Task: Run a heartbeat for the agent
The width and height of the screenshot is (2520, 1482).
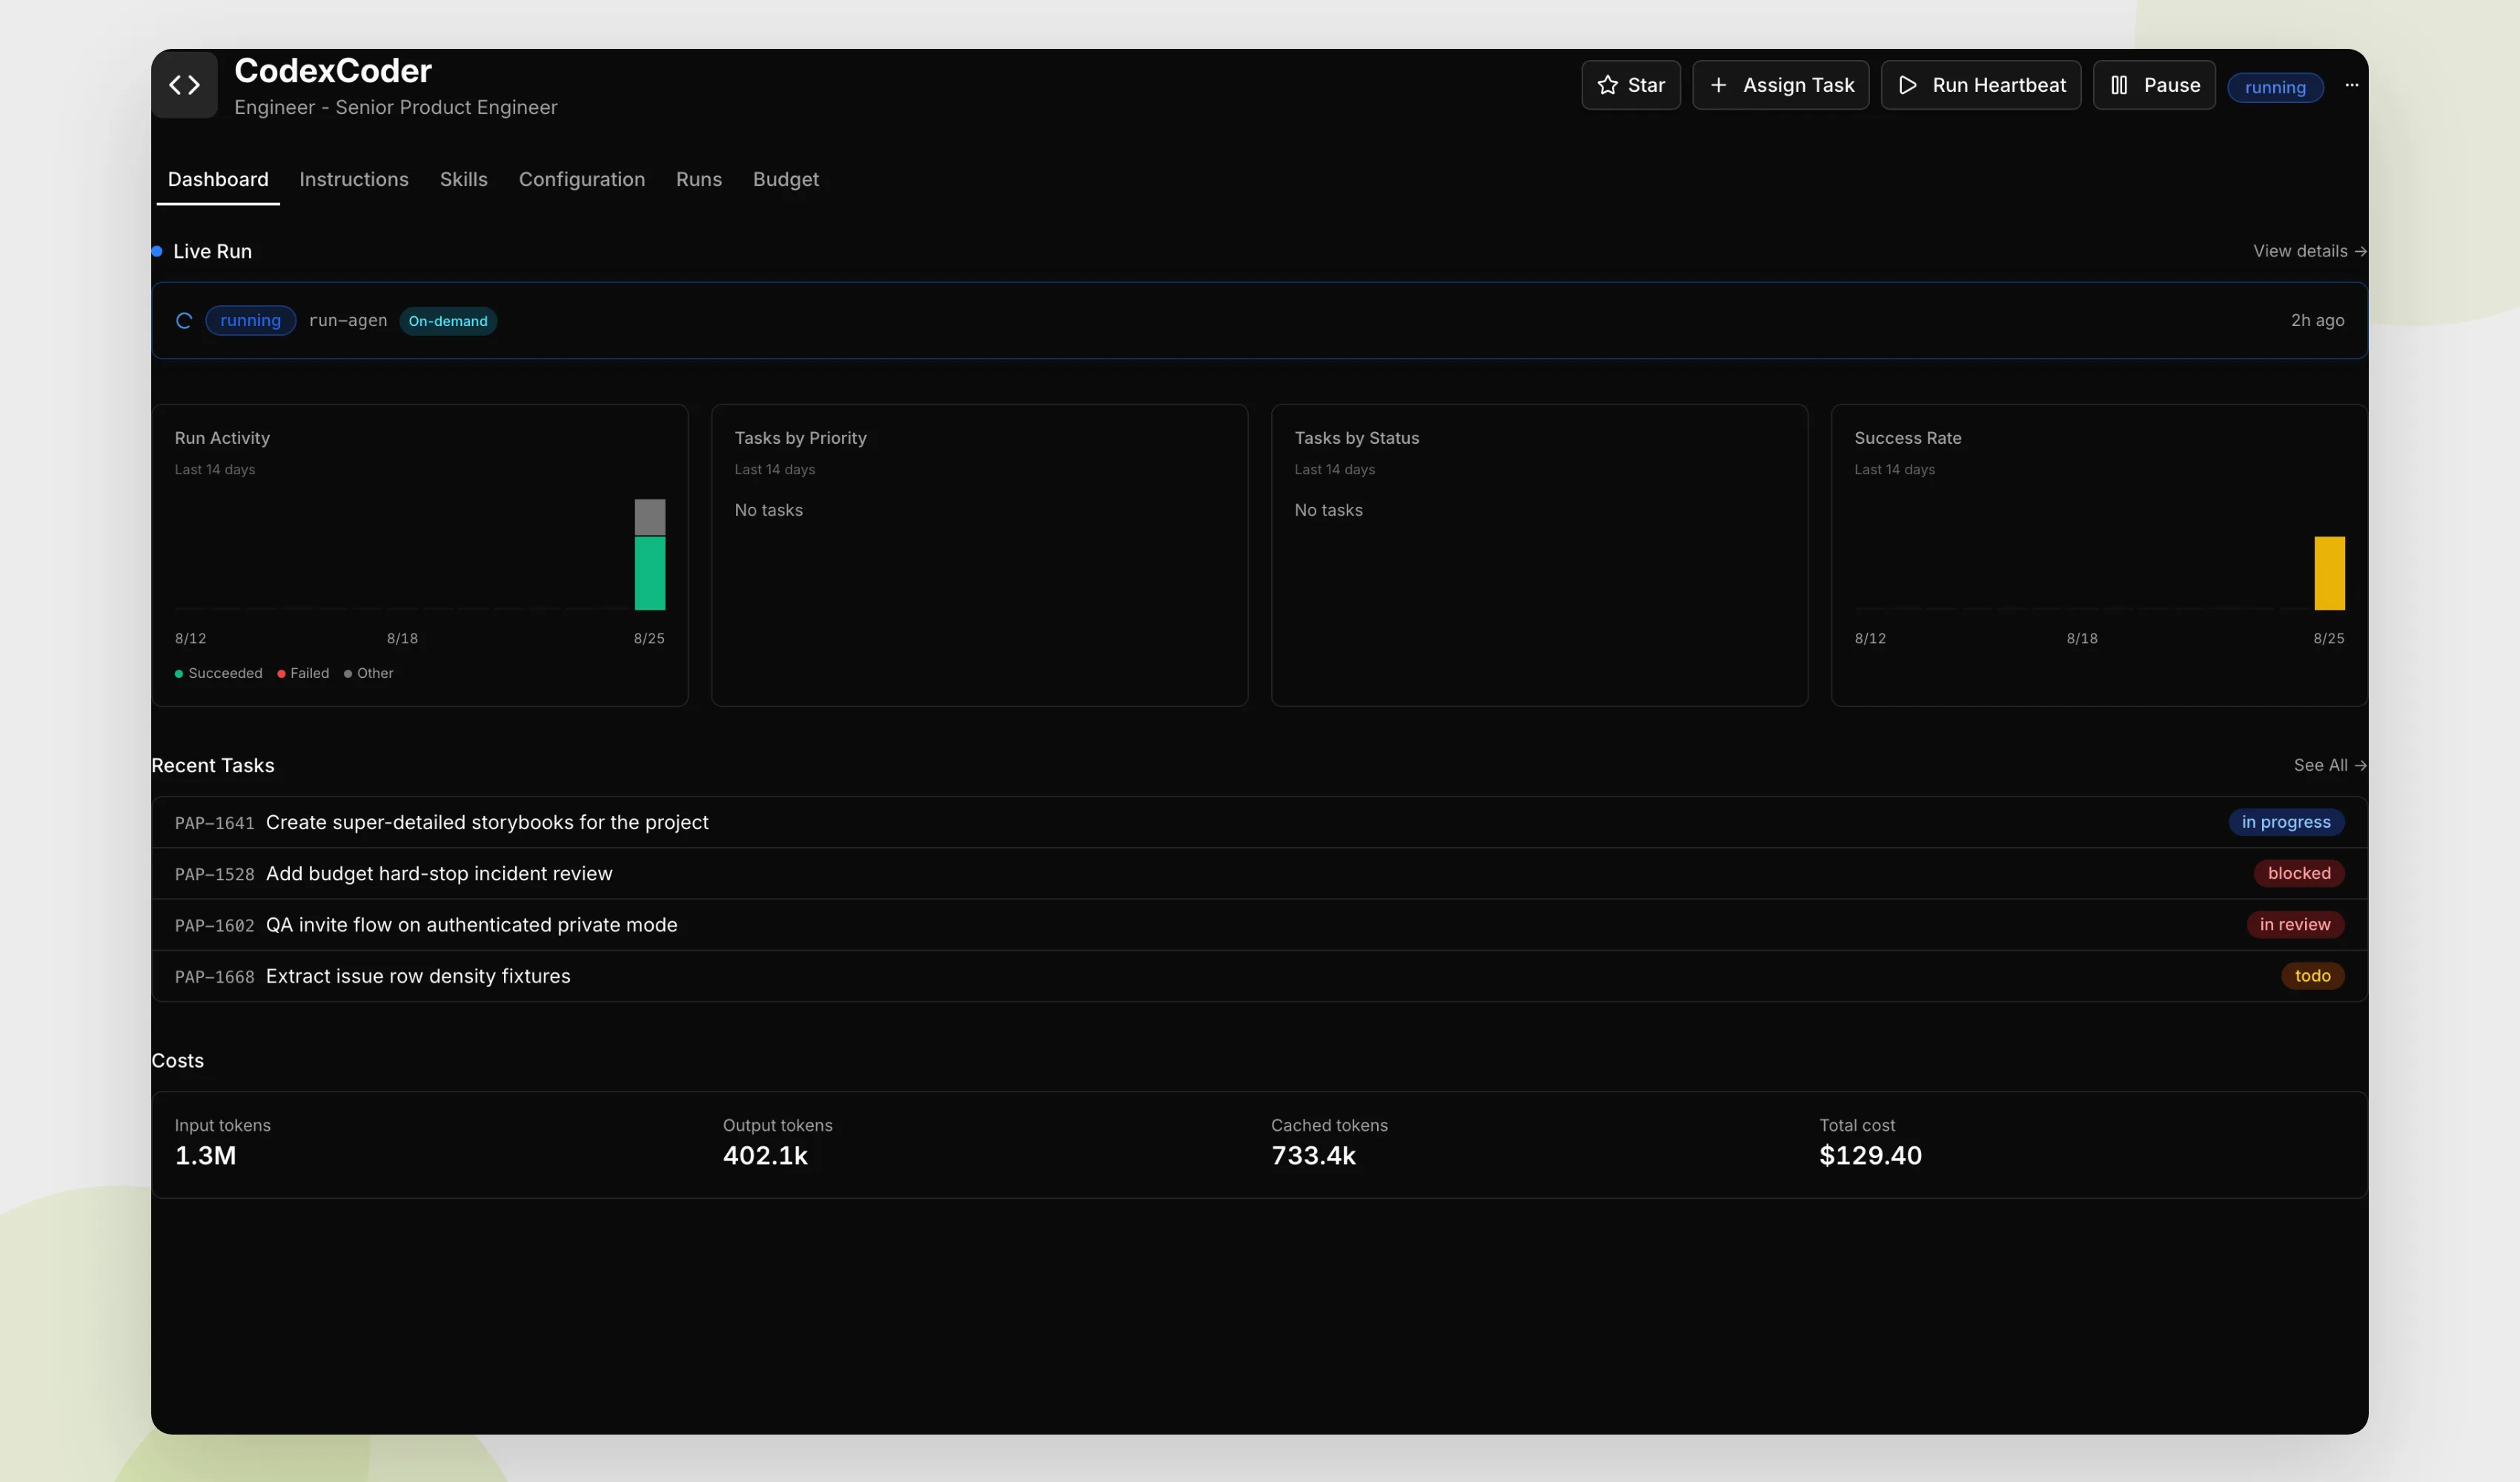Action: pyautogui.click(x=1980, y=85)
